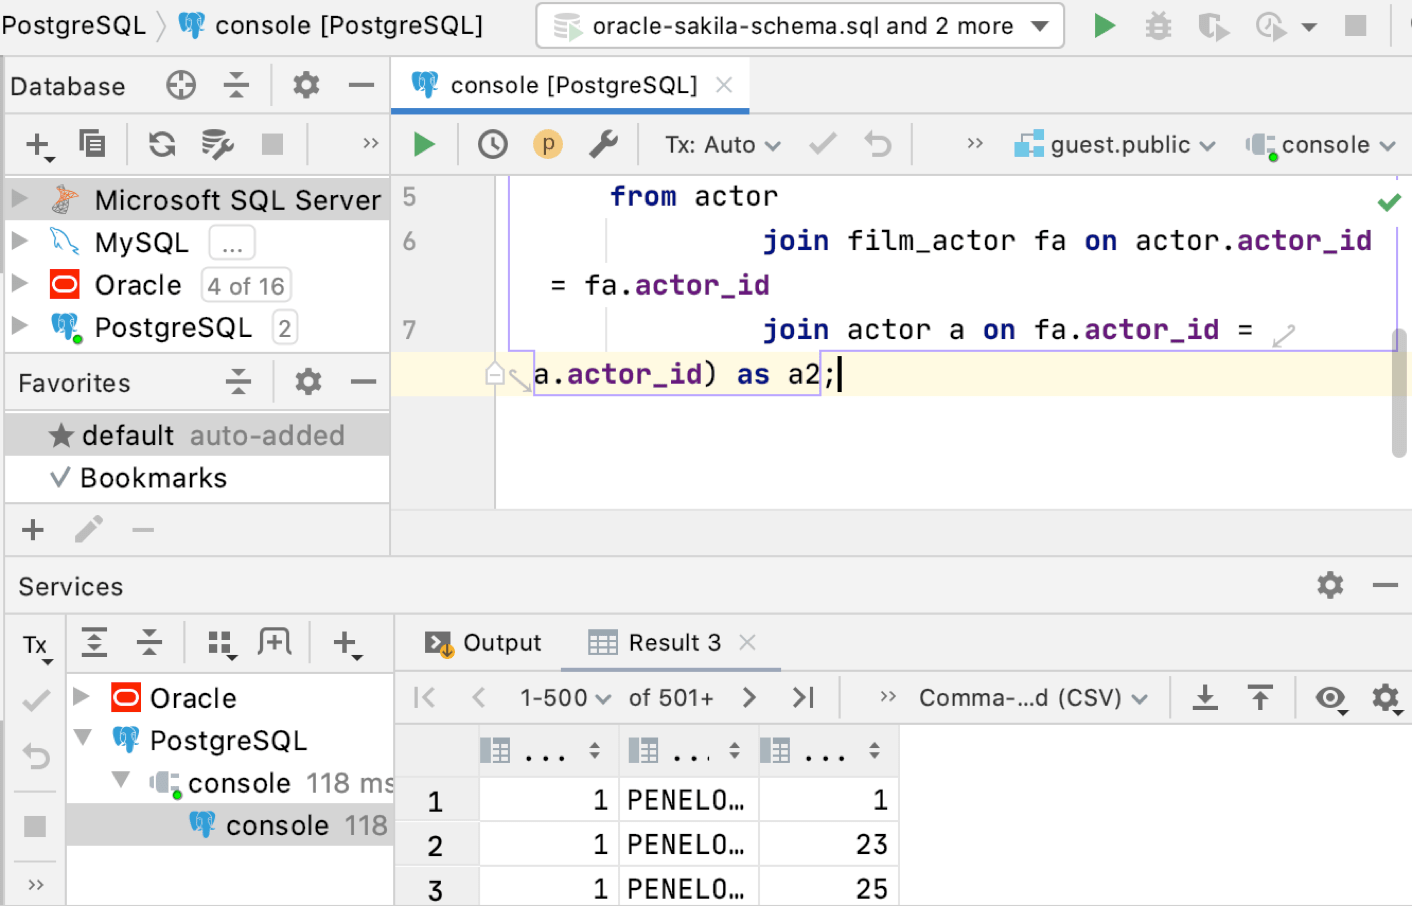
Task: Toggle playground mode 'p' icon
Action: [547, 145]
